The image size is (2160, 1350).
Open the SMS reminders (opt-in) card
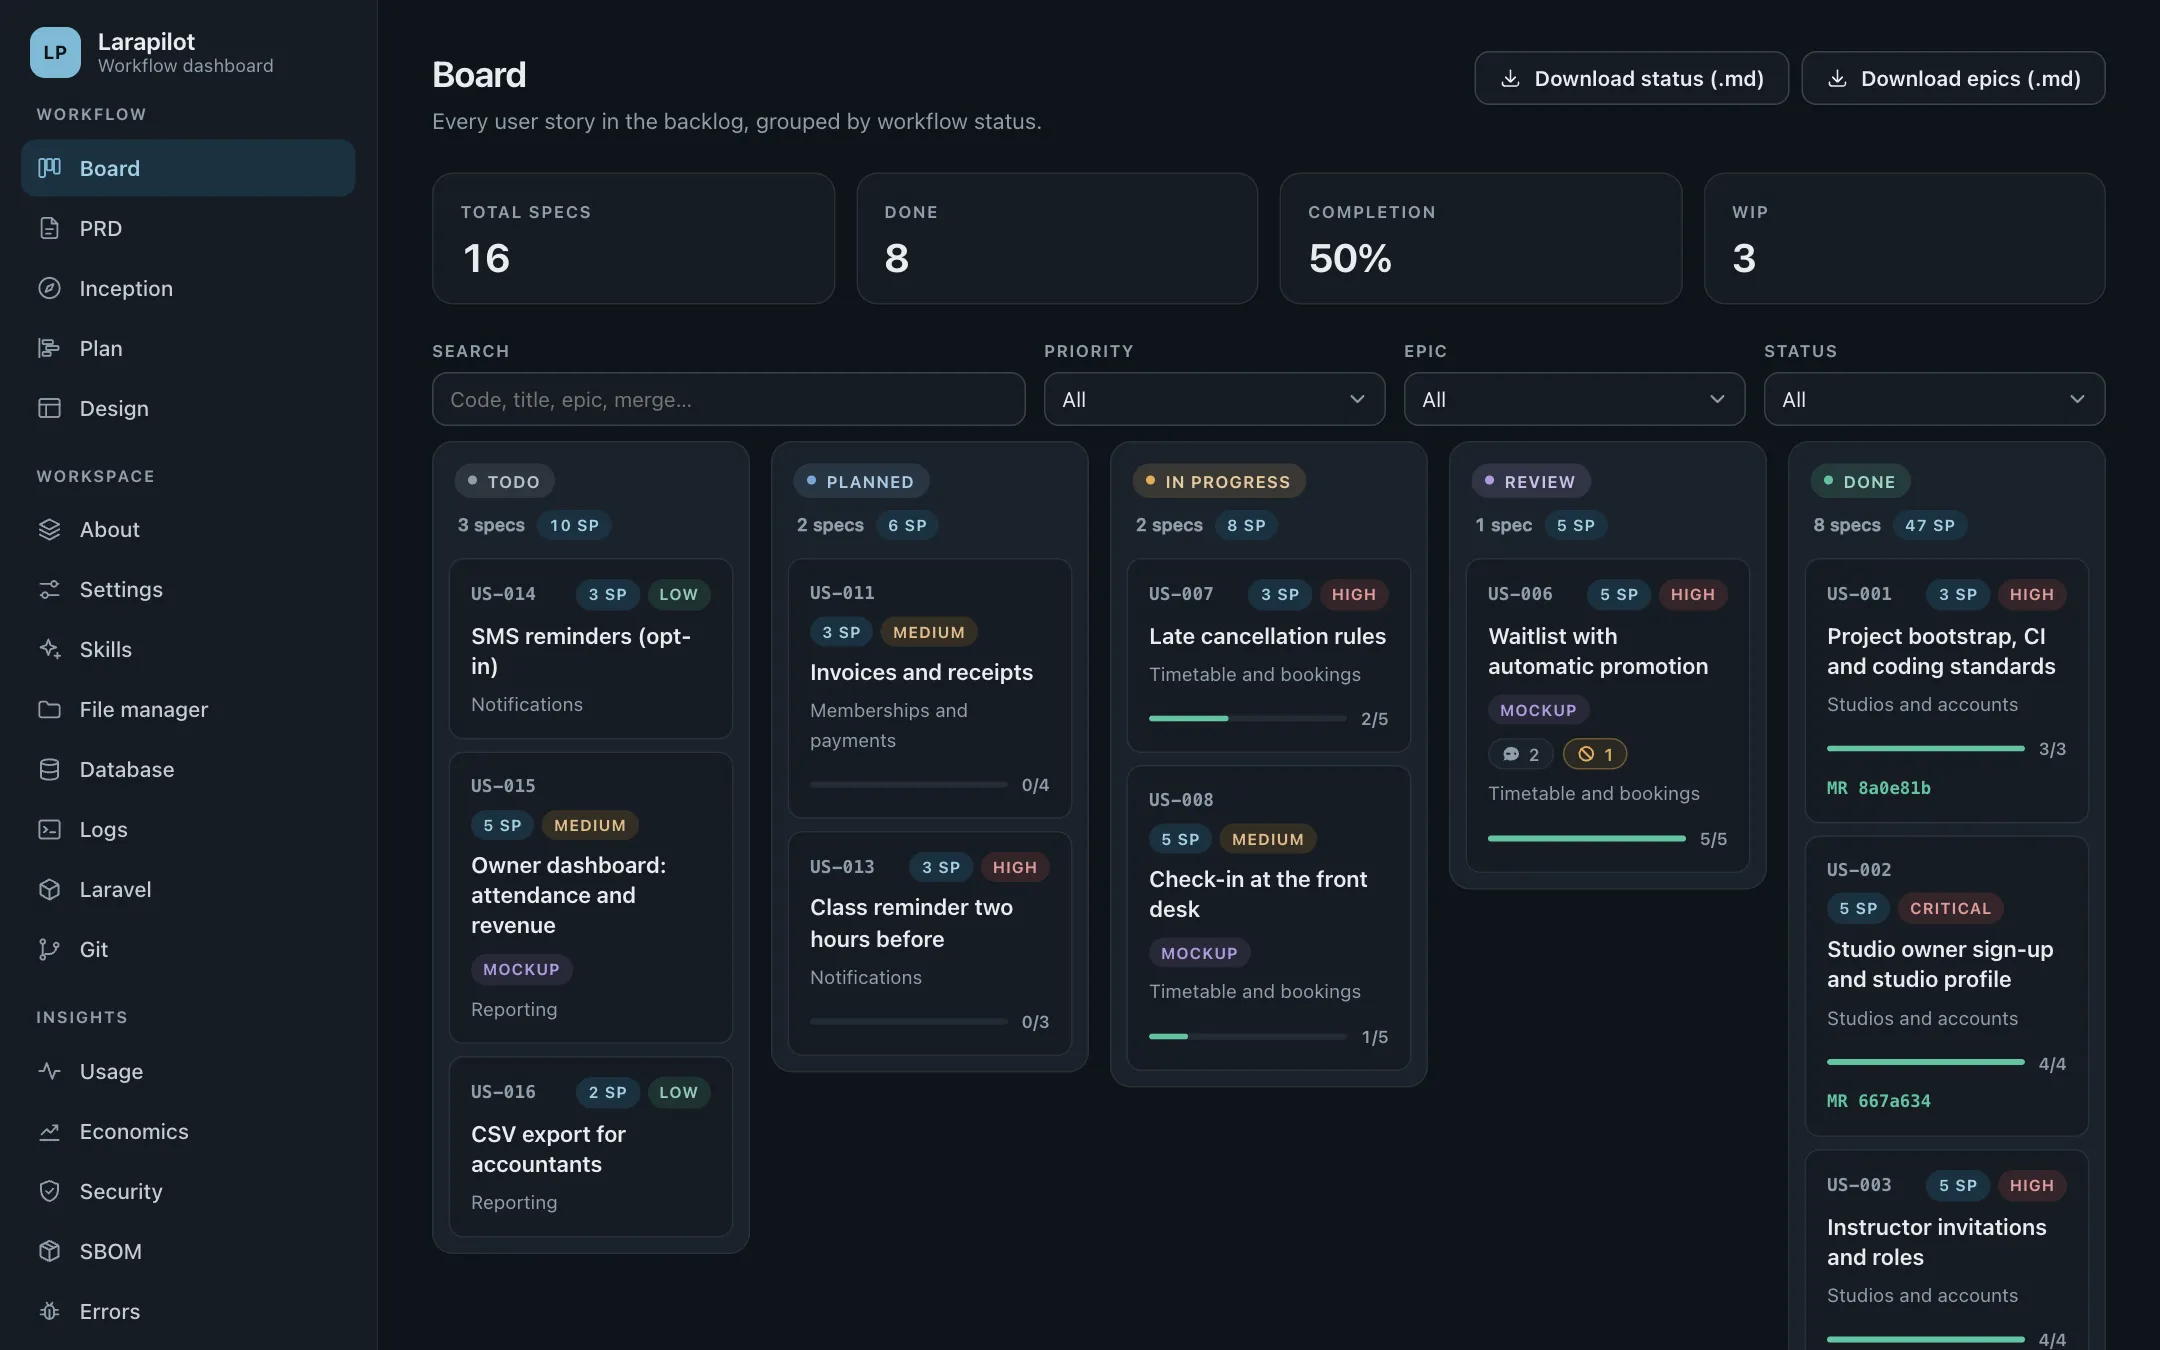click(590, 648)
